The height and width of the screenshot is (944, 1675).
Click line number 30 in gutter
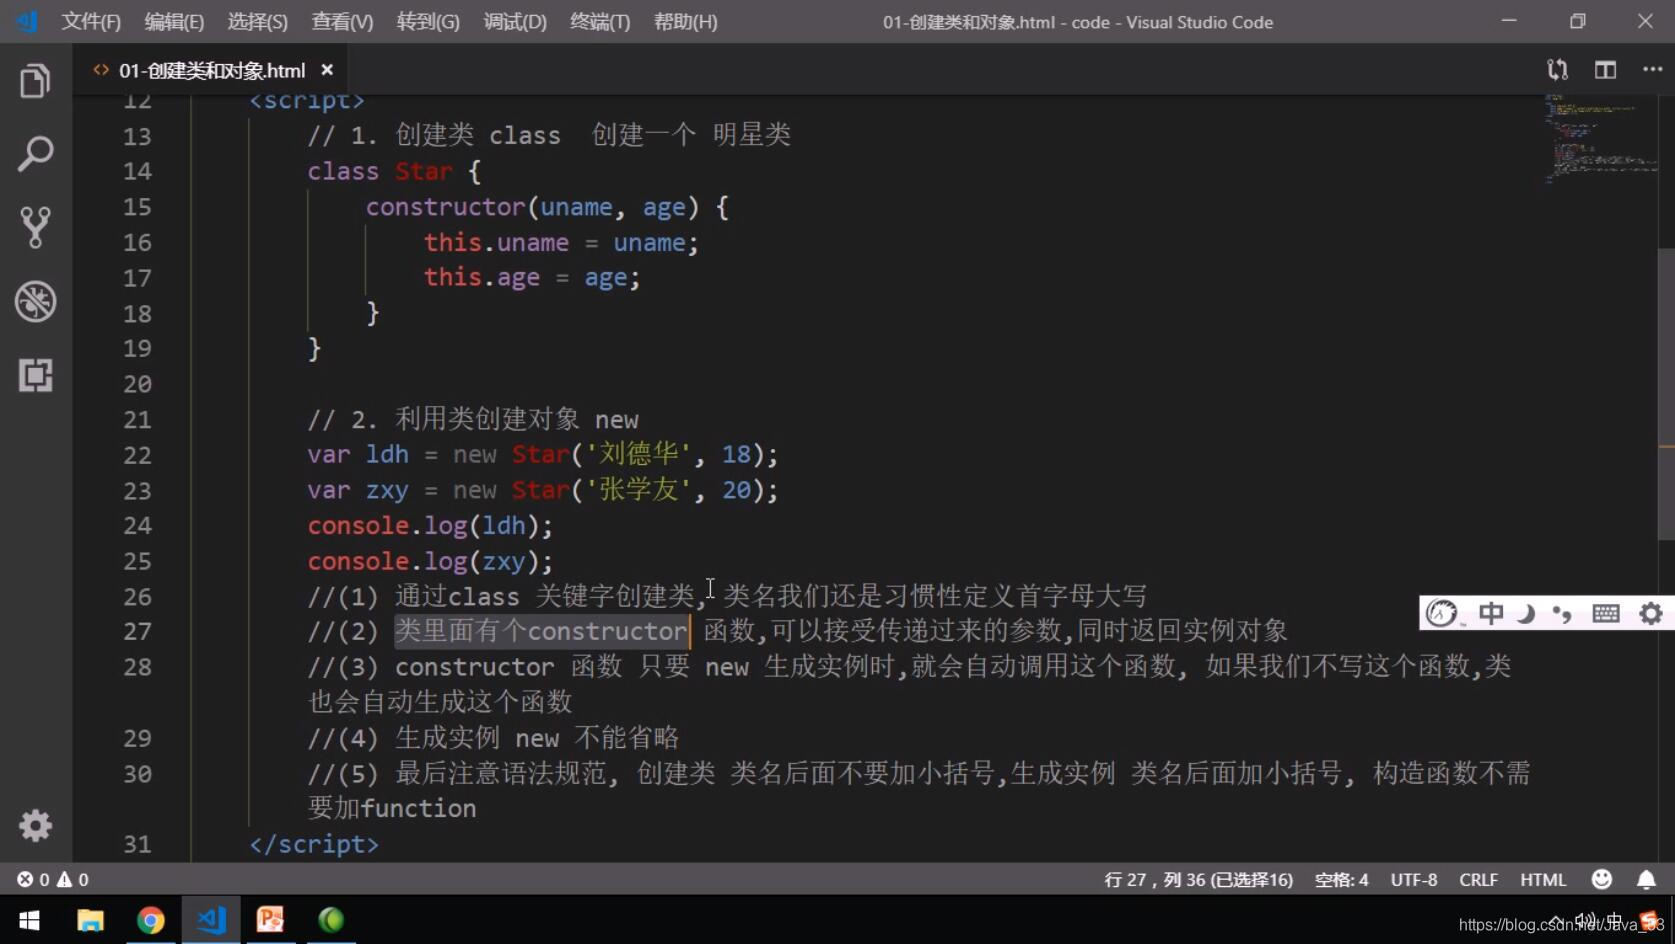tap(137, 774)
